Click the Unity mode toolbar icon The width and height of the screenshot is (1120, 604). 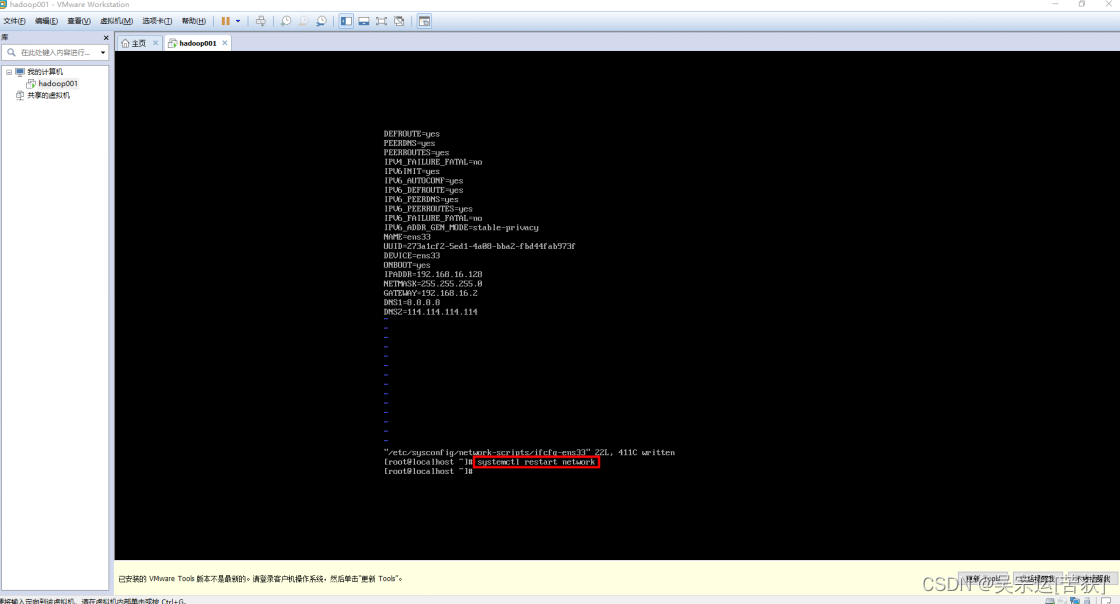[x=399, y=21]
